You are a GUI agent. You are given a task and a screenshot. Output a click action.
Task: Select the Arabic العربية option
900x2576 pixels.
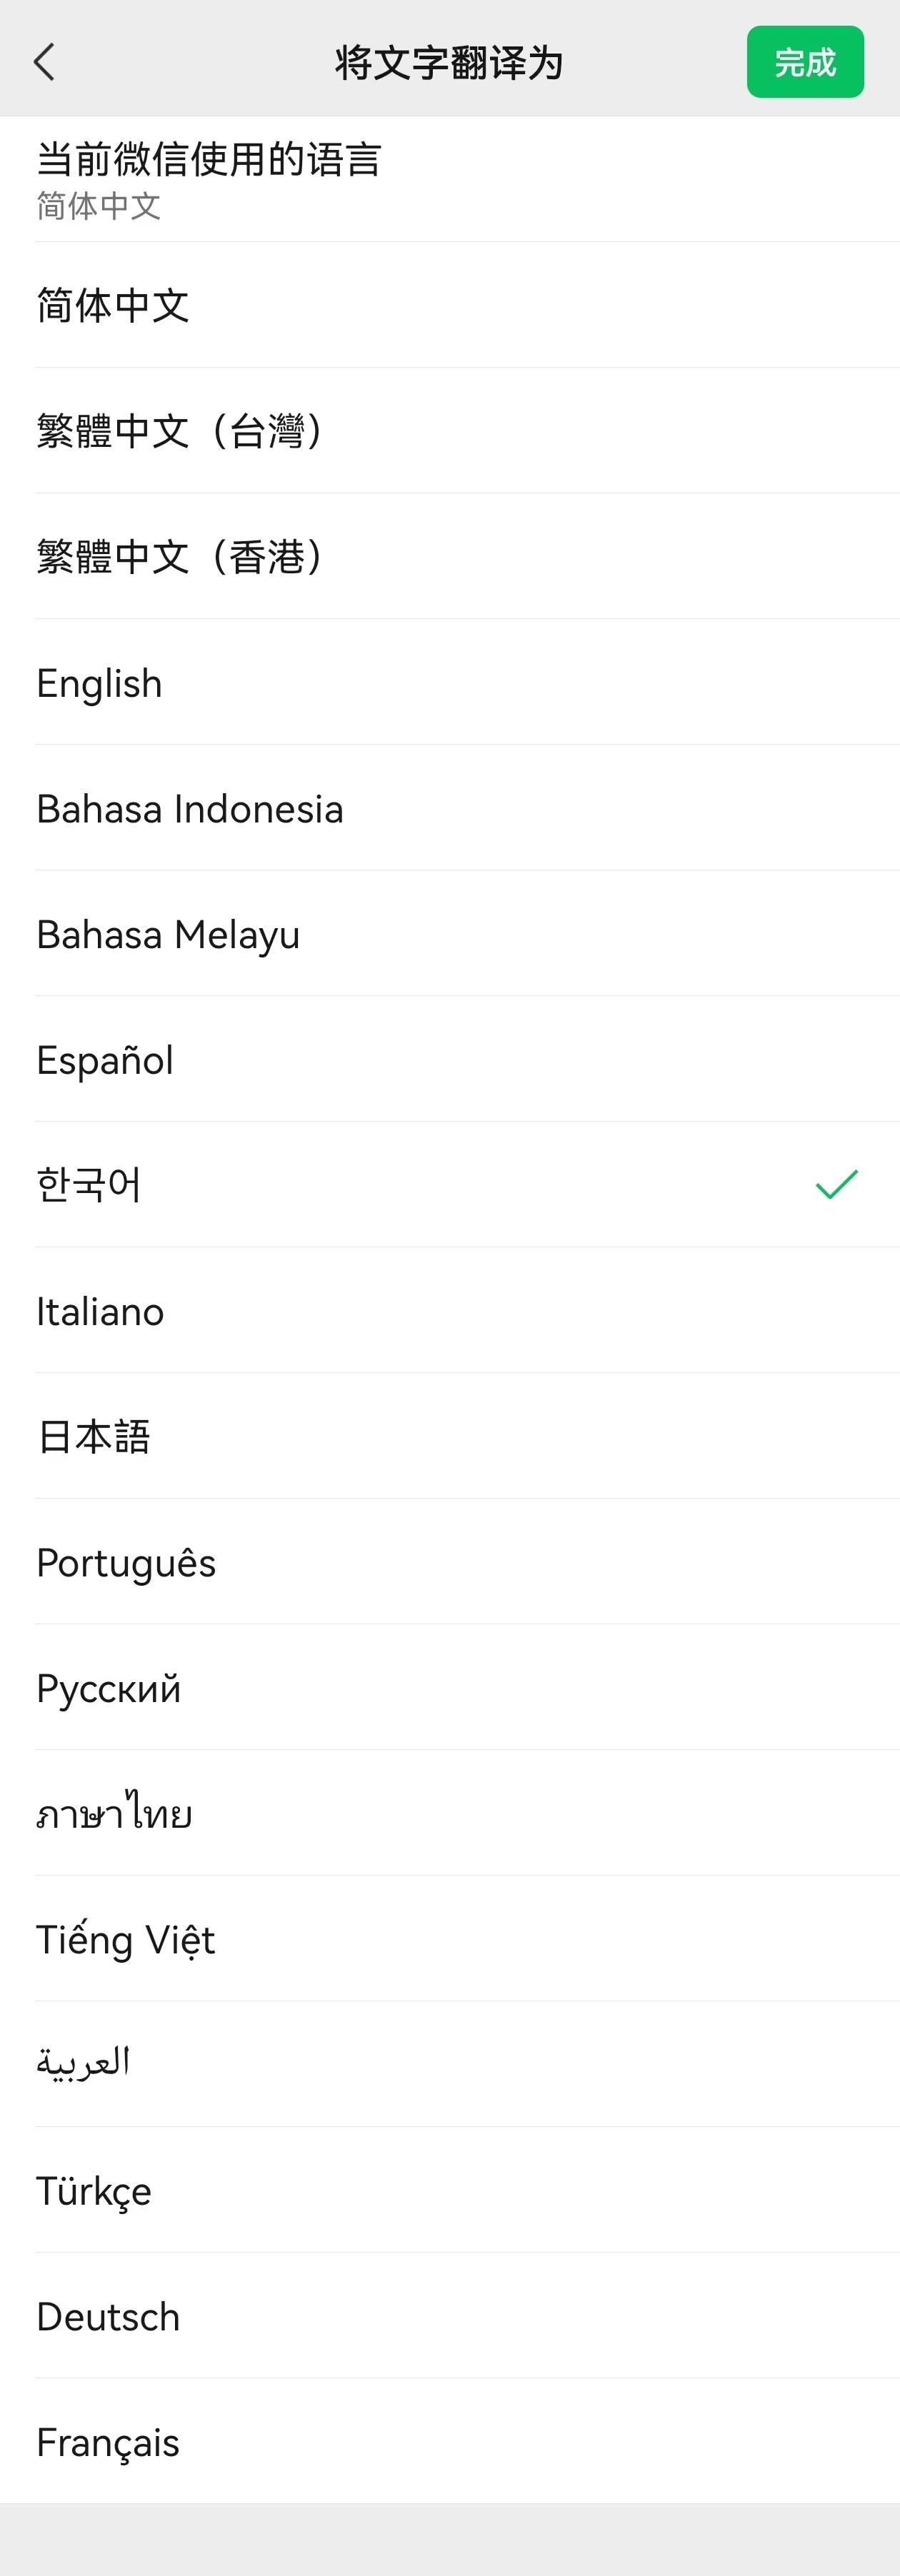(83, 2063)
